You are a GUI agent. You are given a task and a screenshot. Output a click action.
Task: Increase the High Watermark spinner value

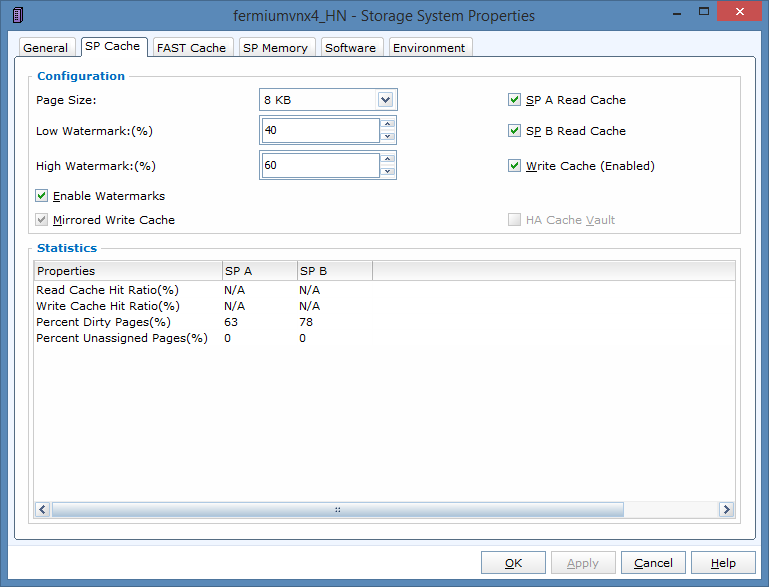(388, 159)
